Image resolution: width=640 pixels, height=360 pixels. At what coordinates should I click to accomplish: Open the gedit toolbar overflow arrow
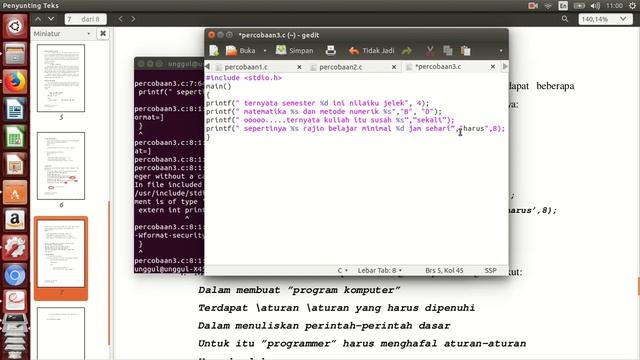pyautogui.click(x=501, y=51)
